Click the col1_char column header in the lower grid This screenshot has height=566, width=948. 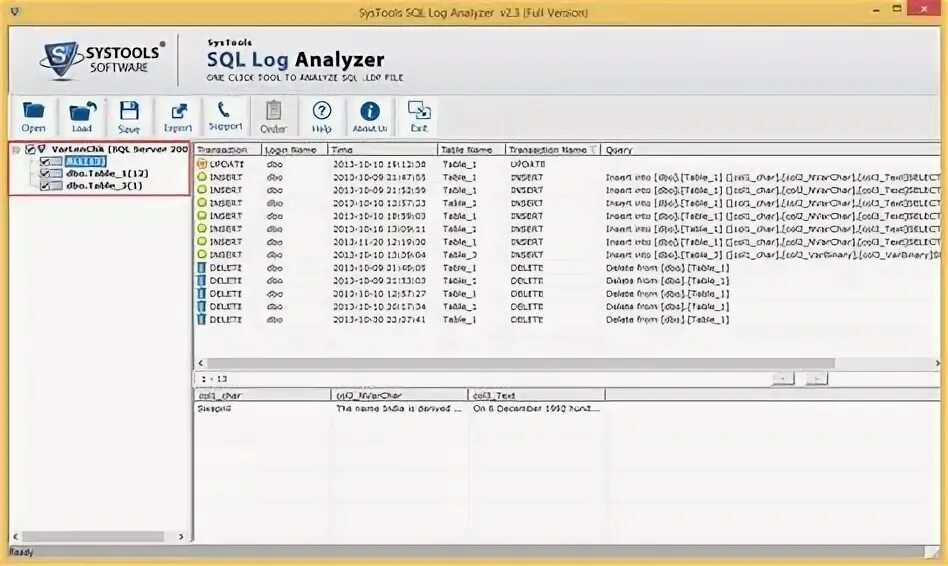(263, 395)
